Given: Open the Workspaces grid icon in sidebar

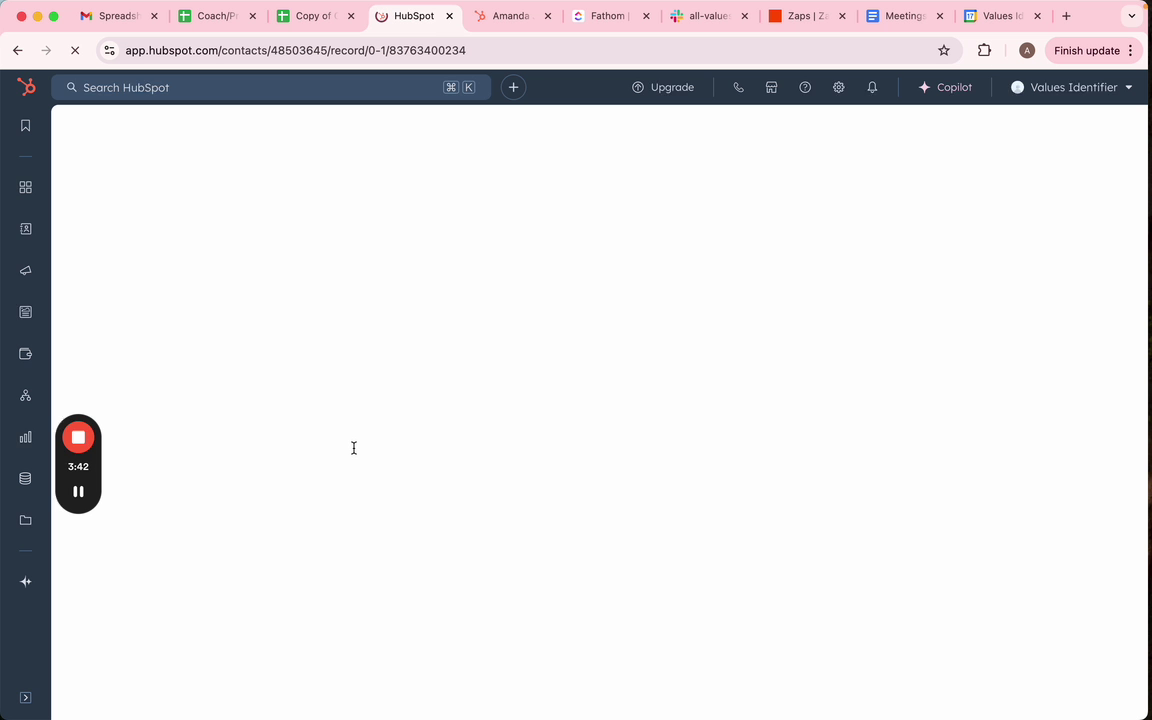Looking at the screenshot, I should point(26,187).
